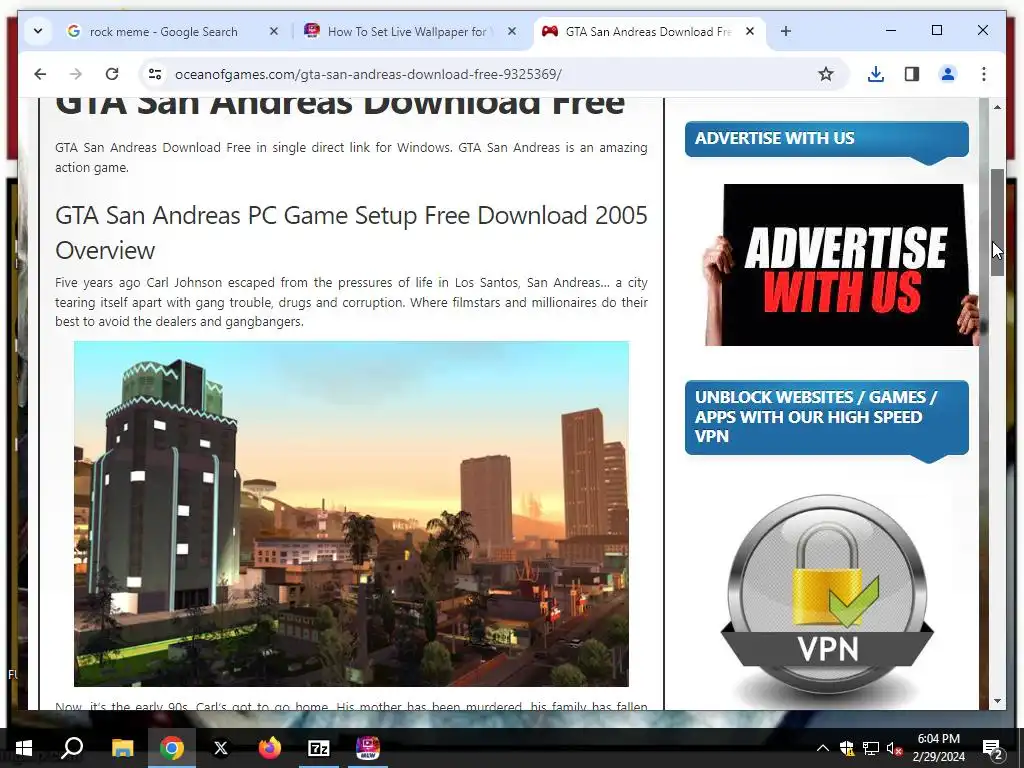
Task: Reload the current page
Action: (x=112, y=74)
